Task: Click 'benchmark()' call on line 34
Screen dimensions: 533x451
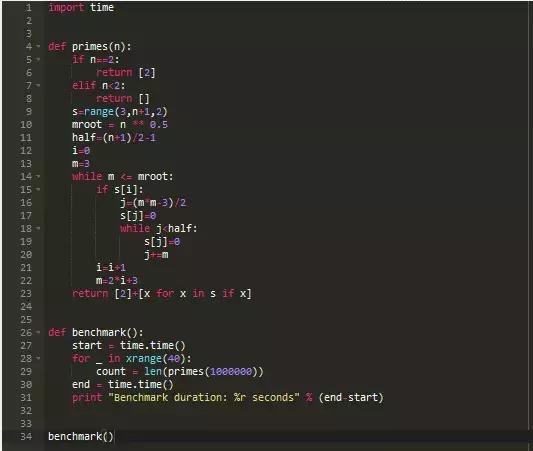Action: (81, 436)
